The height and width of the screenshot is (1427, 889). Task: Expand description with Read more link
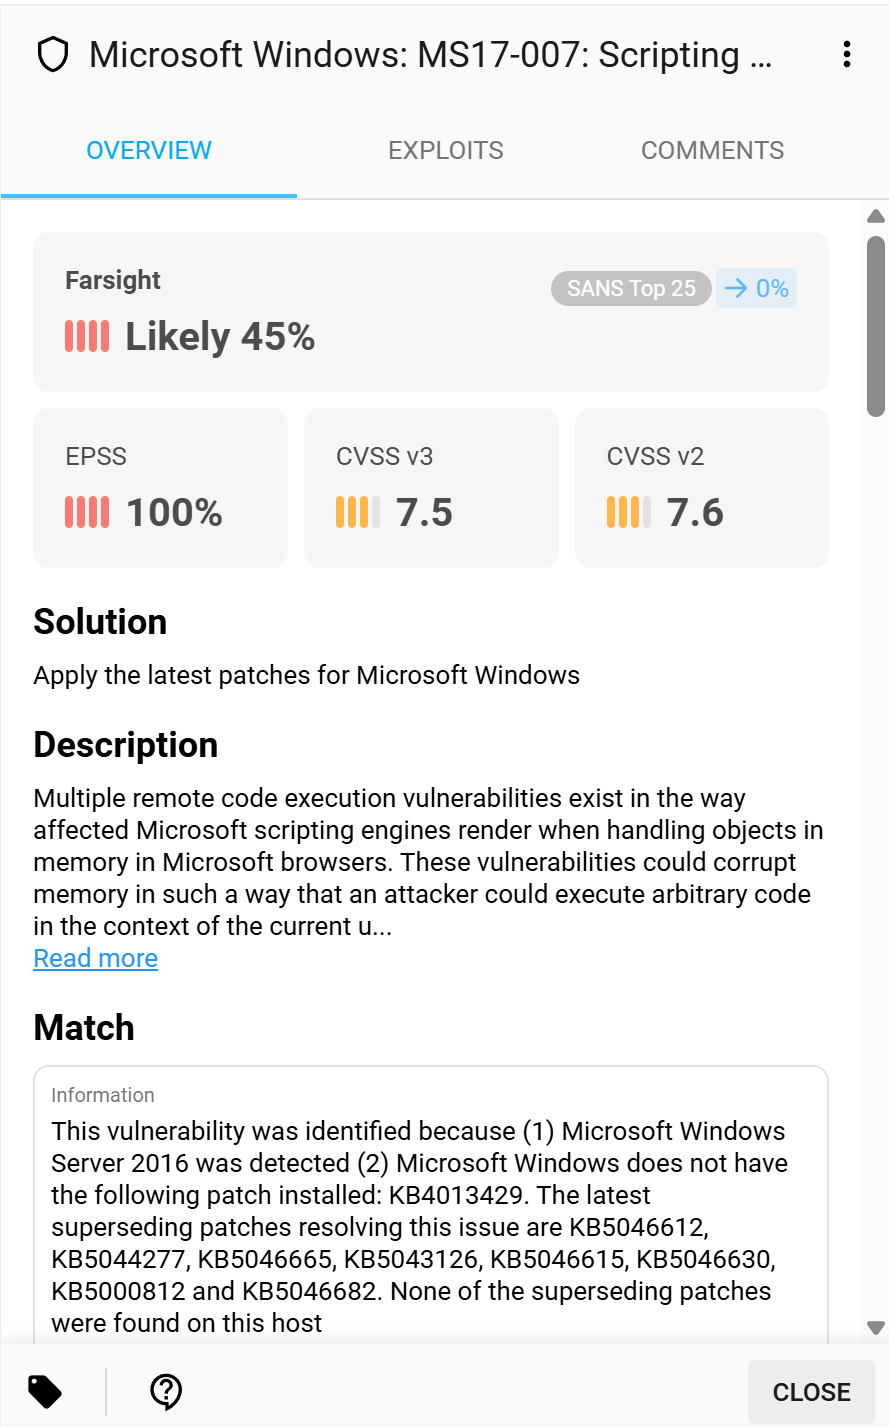point(96,958)
